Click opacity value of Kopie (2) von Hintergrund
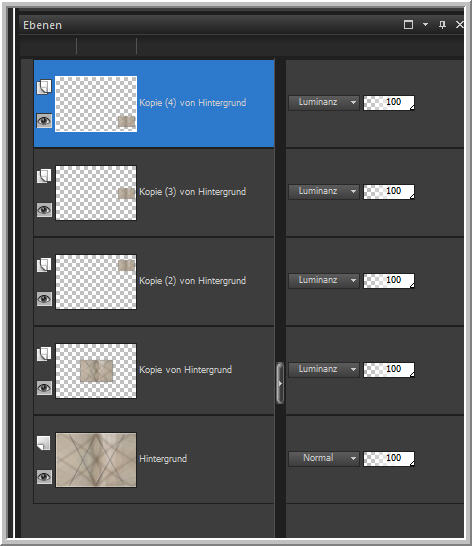The image size is (472, 546). [x=393, y=280]
